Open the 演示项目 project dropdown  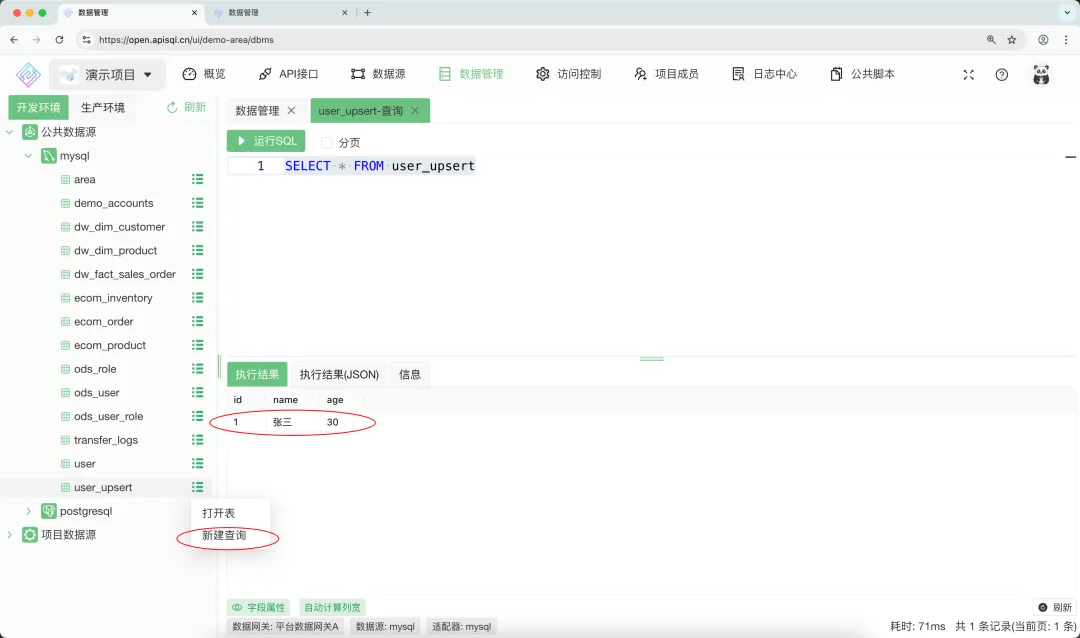(x=105, y=74)
